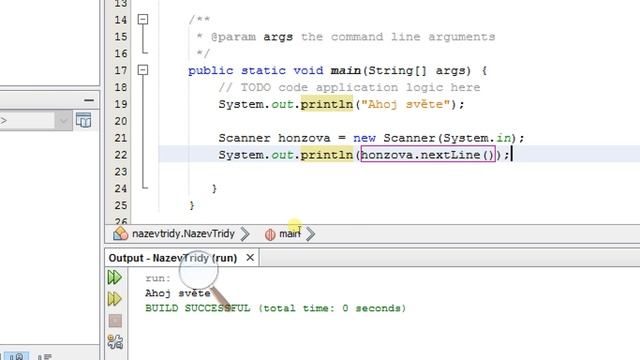Re-run the project with the green arrows icon
Viewport: 640px width, 360px height.
click(x=115, y=278)
